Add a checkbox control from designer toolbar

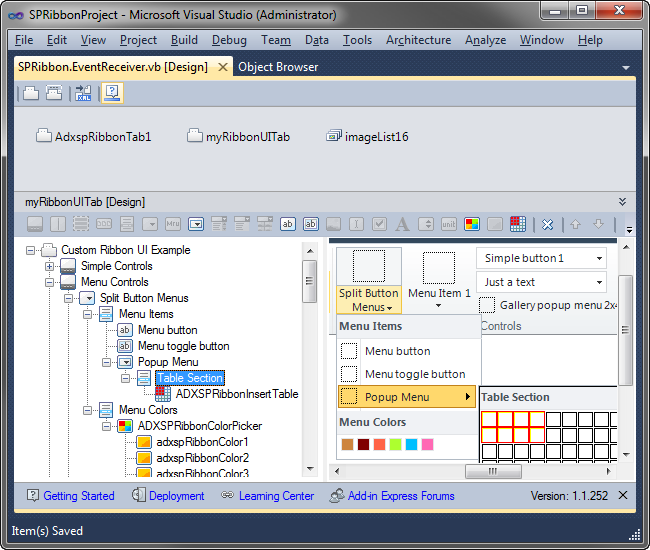pyautogui.click(x=379, y=224)
